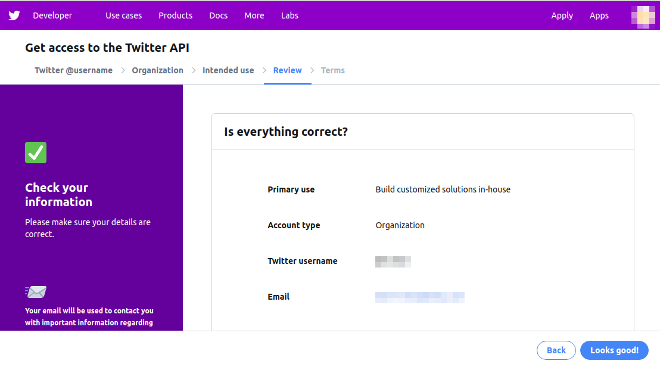Click 'Please make sure your details are correct'
Image resolution: width=660 pixels, height=367 pixels.
pos(88,228)
